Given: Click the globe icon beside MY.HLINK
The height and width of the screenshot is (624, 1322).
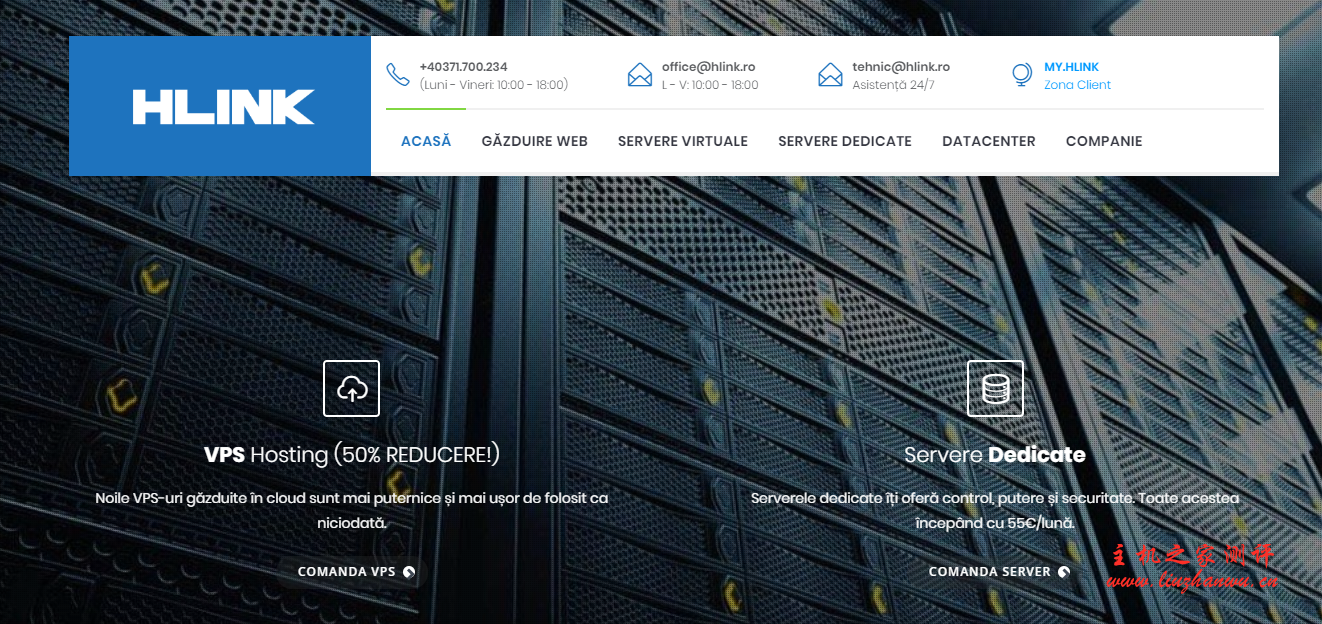Looking at the screenshot, I should [x=1022, y=75].
